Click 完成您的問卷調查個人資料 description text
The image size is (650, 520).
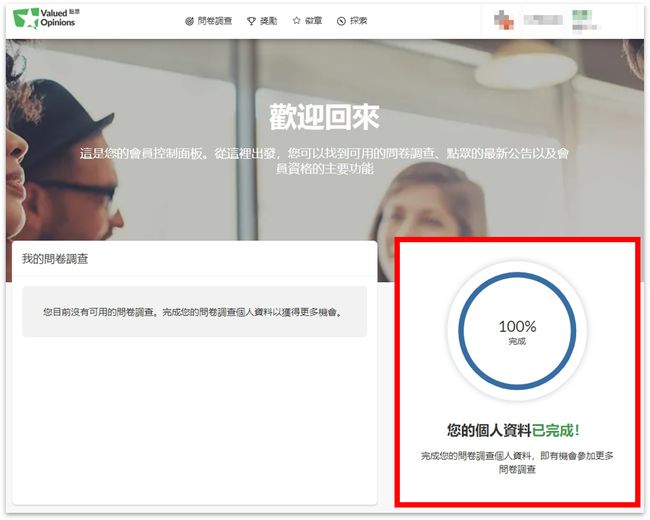517,462
